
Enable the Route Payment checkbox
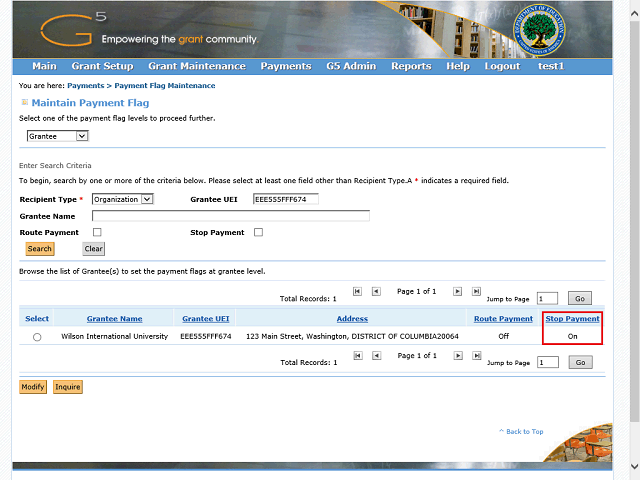tap(97, 232)
